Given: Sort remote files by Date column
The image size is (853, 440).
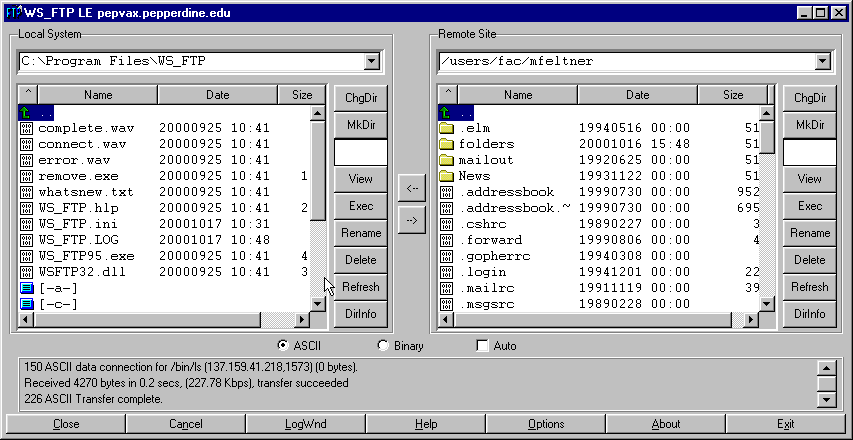Looking at the screenshot, I should click(638, 95).
